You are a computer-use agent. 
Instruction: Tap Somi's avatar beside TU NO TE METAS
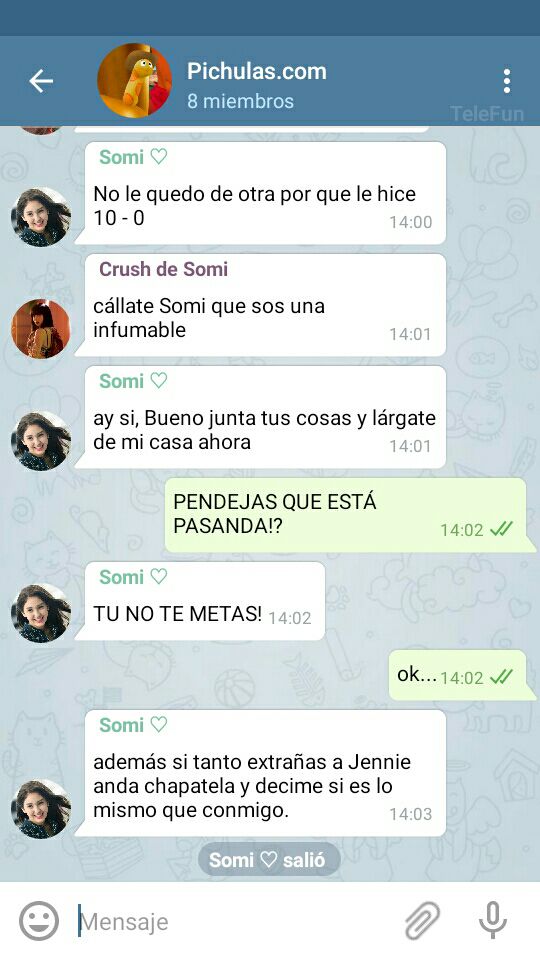click(x=41, y=613)
